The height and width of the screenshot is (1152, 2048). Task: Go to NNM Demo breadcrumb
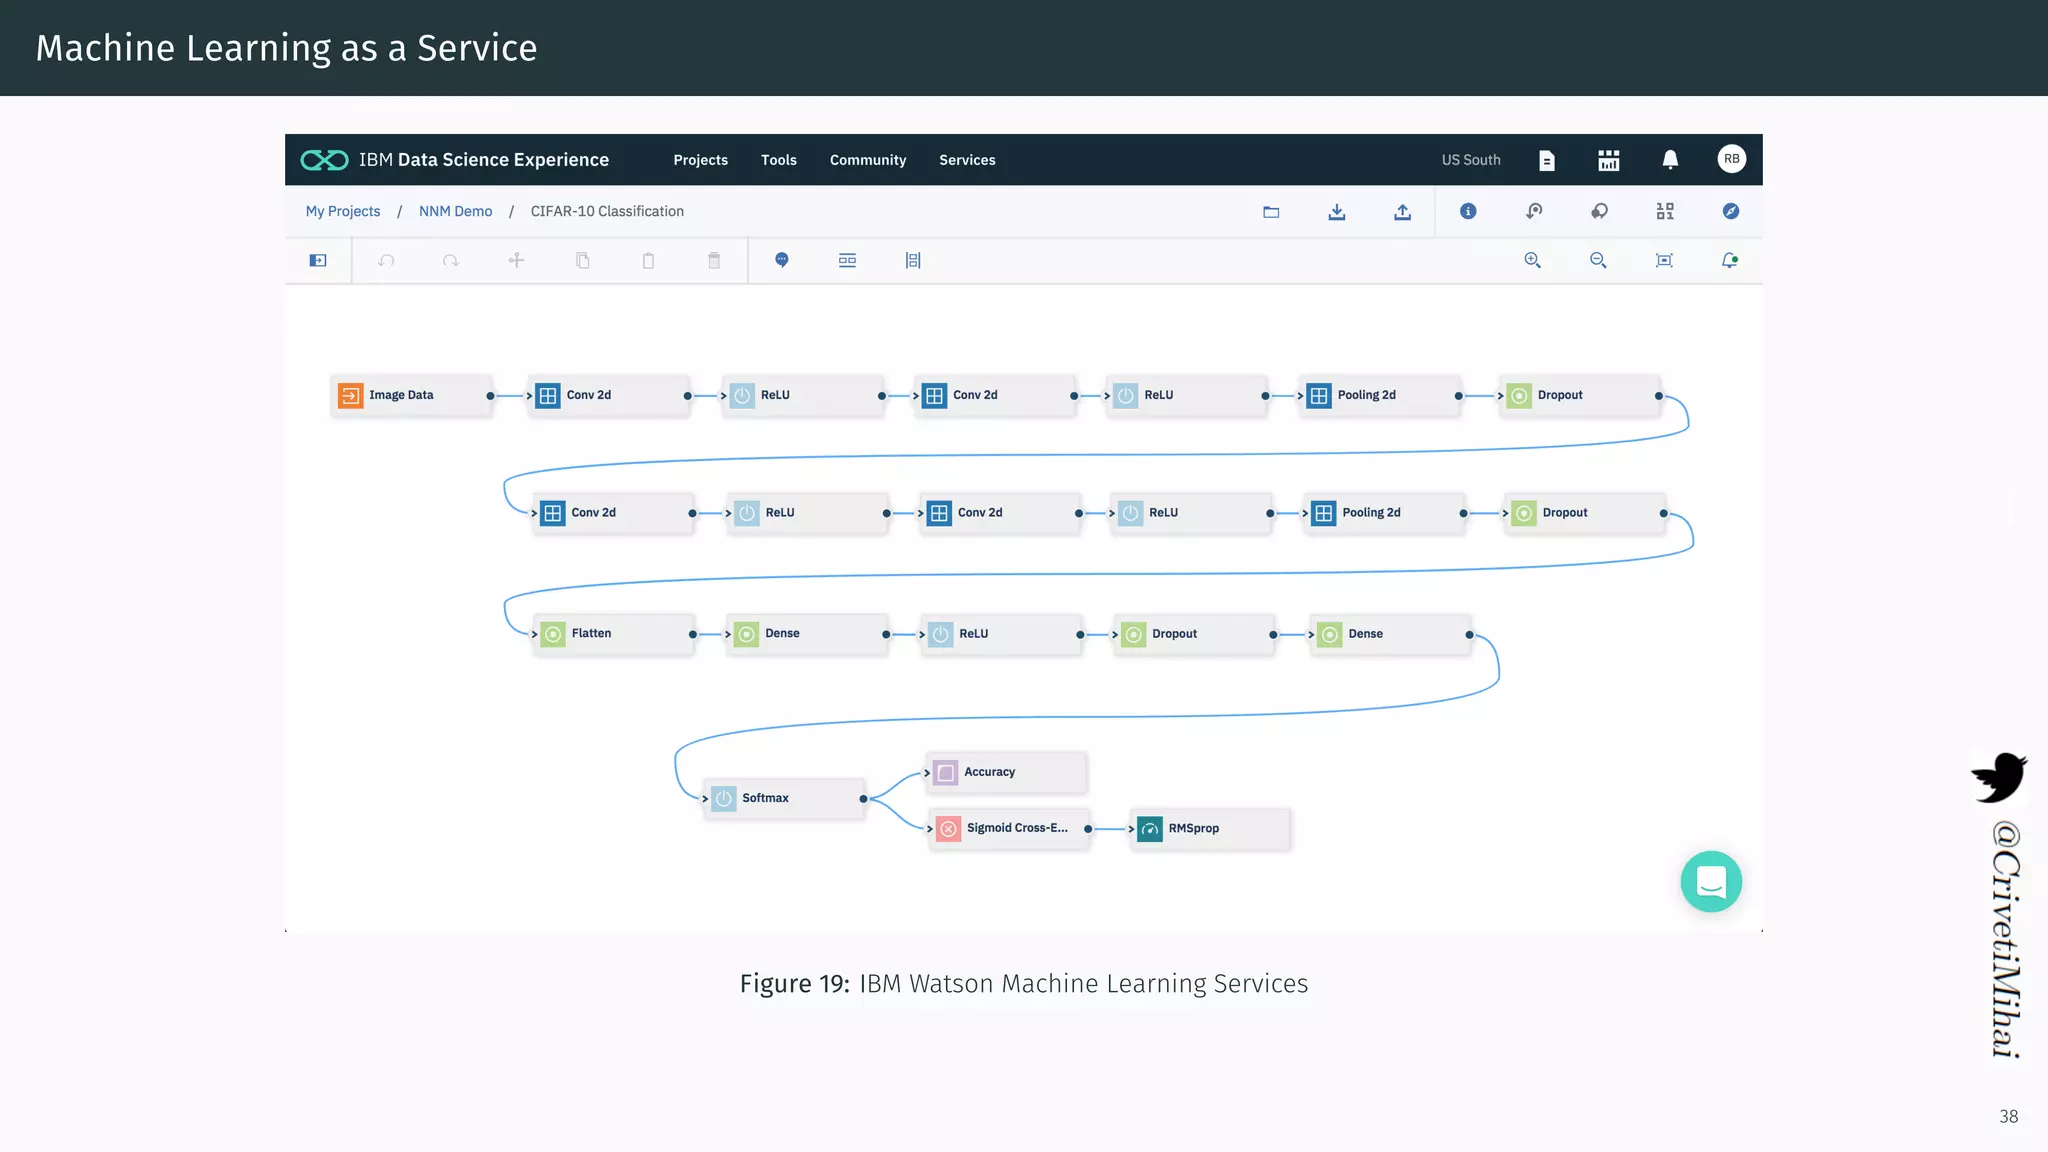click(x=455, y=211)
